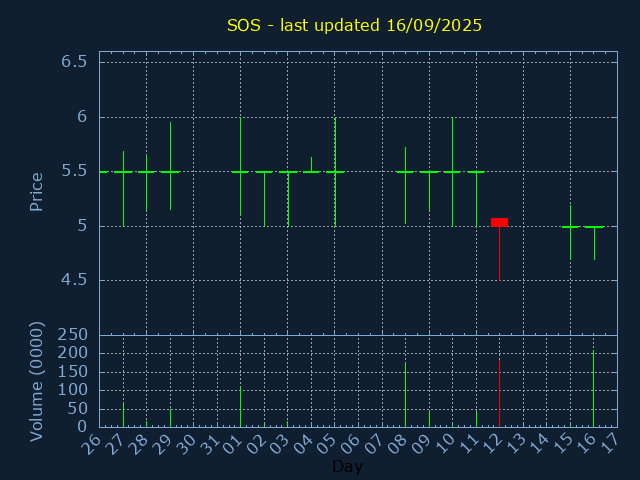The width and height of the screenshot is (640, 480).
Task: Click the 5.5 price axis value
Action: tap(74, 171)
